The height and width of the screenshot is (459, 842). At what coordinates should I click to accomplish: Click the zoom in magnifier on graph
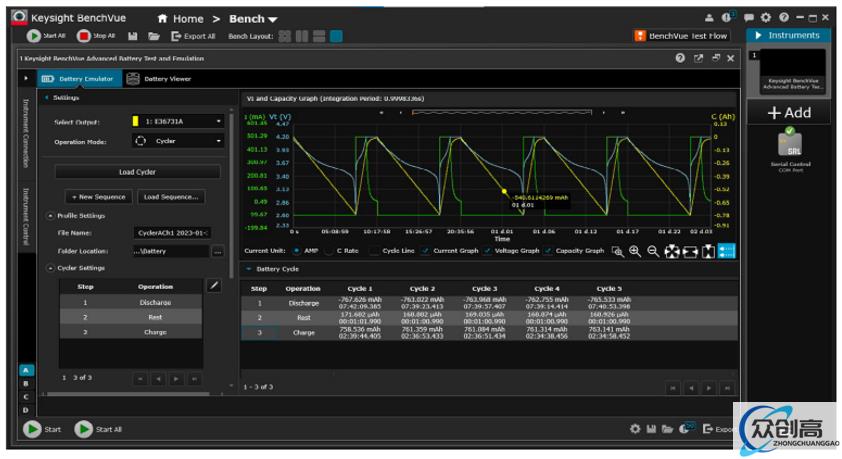coord(635,251)
